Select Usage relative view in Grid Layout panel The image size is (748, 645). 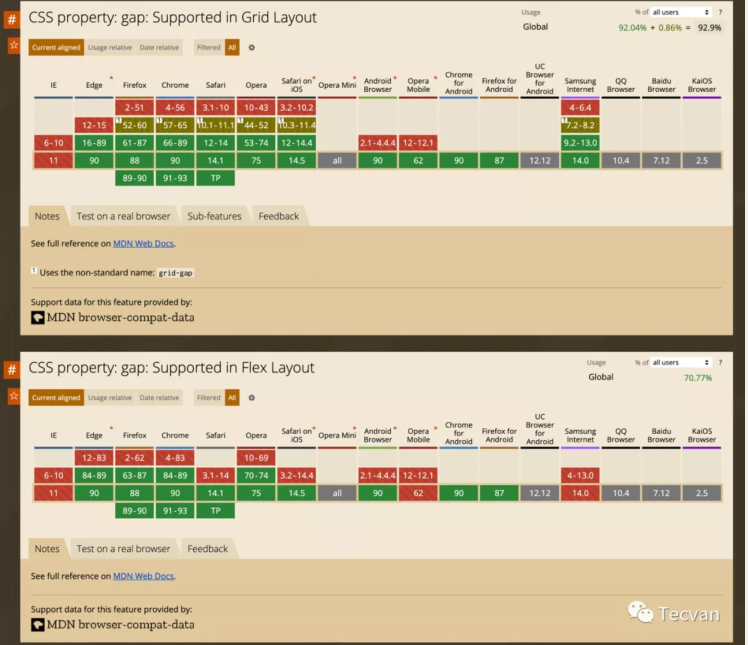[110, 47]
